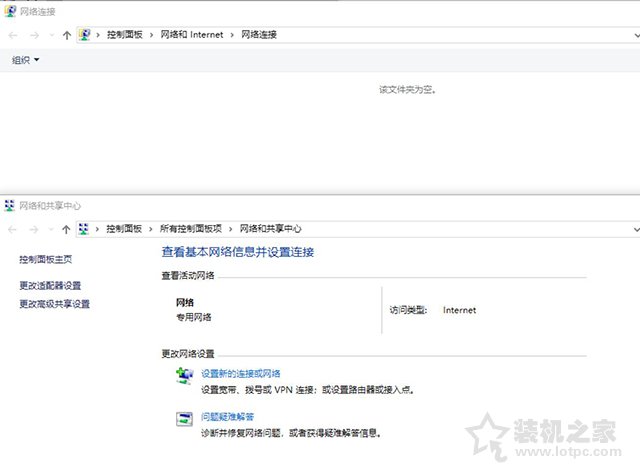Expand chevron after 所有控制面板项 breadcrumb

tap(231, 229)
